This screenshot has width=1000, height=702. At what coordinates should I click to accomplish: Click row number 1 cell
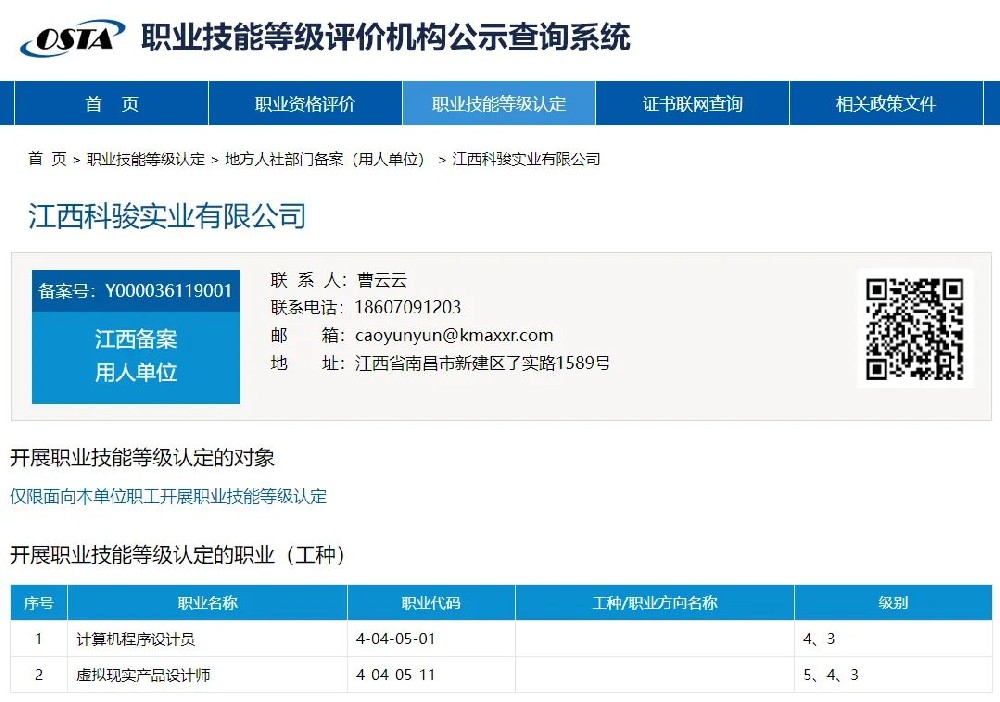[39, 639]
